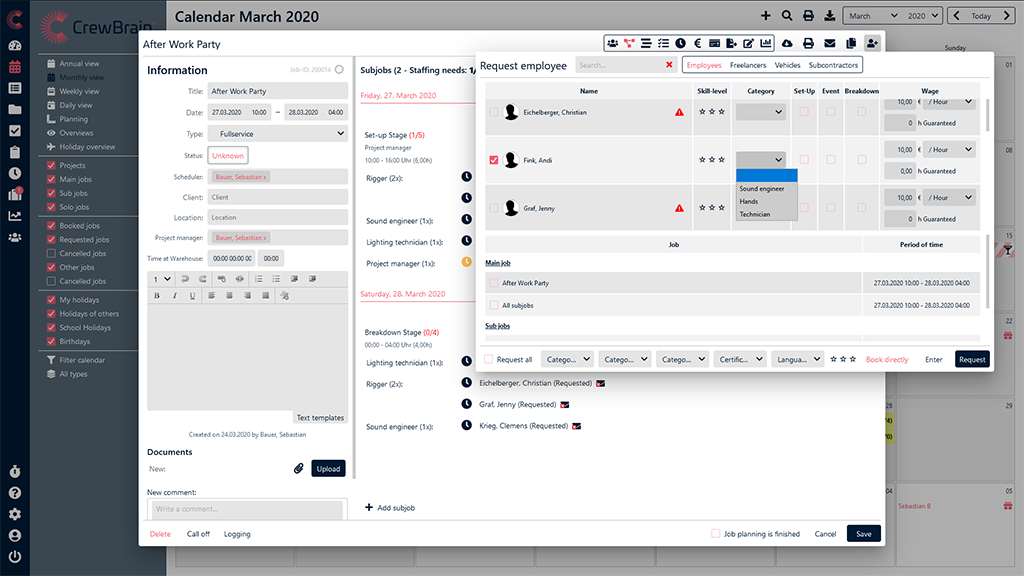Viewport: 1024px width, 576px height.
Task: Tick the Job planning is finished checkbox
Action: click(x=715, y=534)
